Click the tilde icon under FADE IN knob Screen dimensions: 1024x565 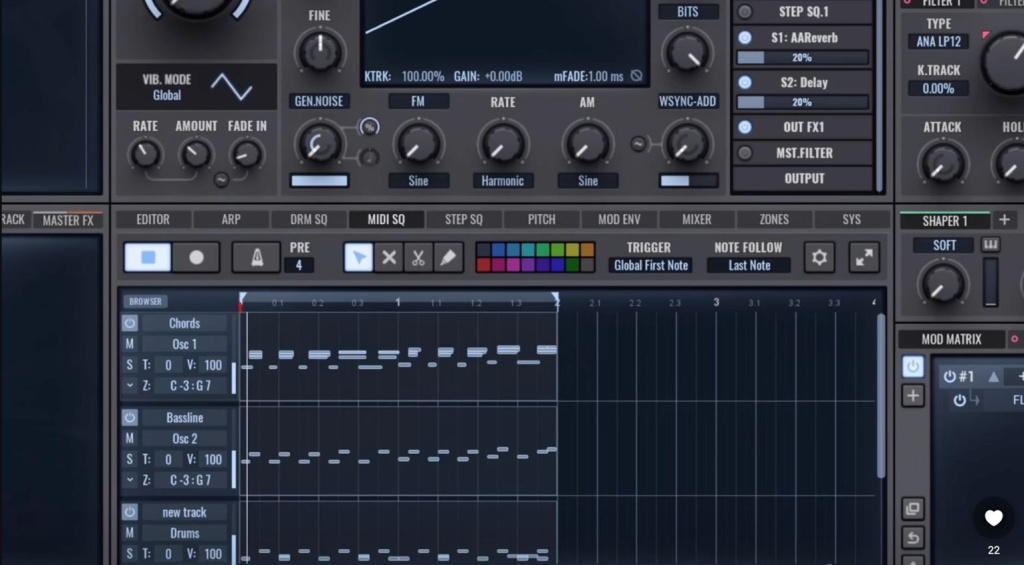tap(221, 179)
